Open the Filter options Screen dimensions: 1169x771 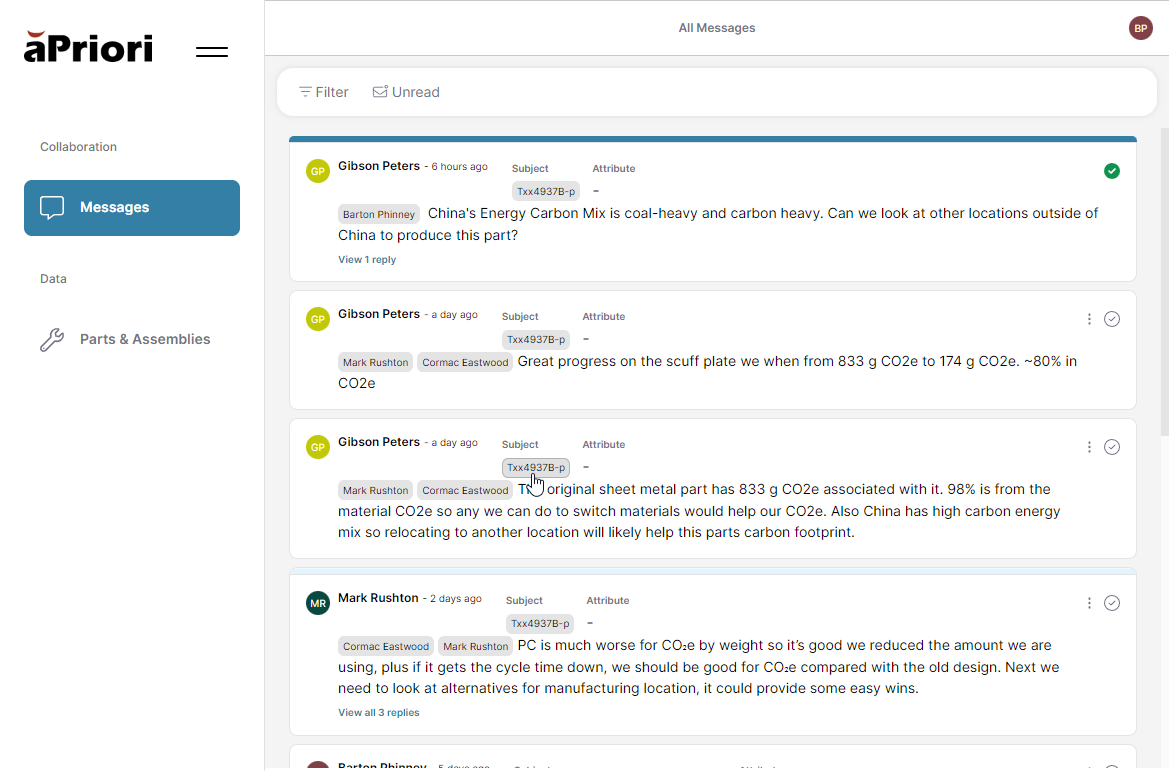click(x=322, y=91)
